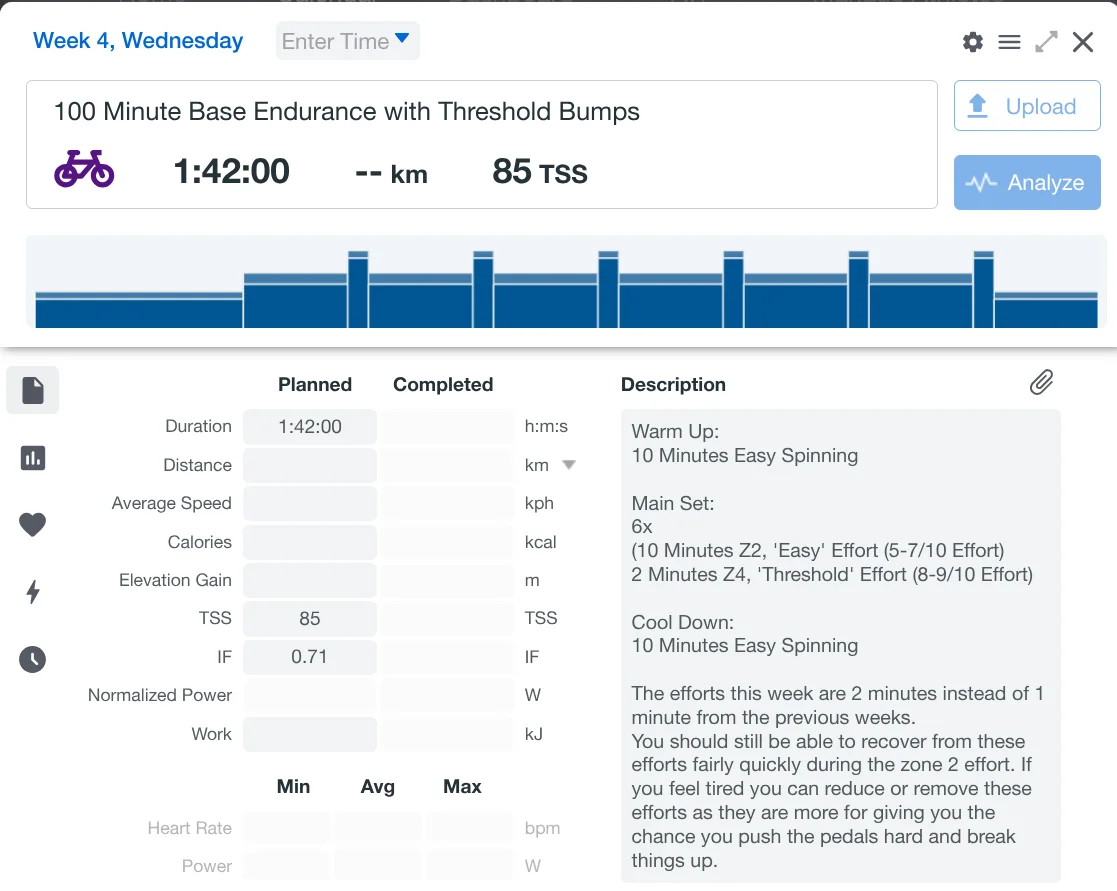This screenshot has width=1117, height=891.
Task: Select the heart rate sidebar icon
Action: pos(33,525)
